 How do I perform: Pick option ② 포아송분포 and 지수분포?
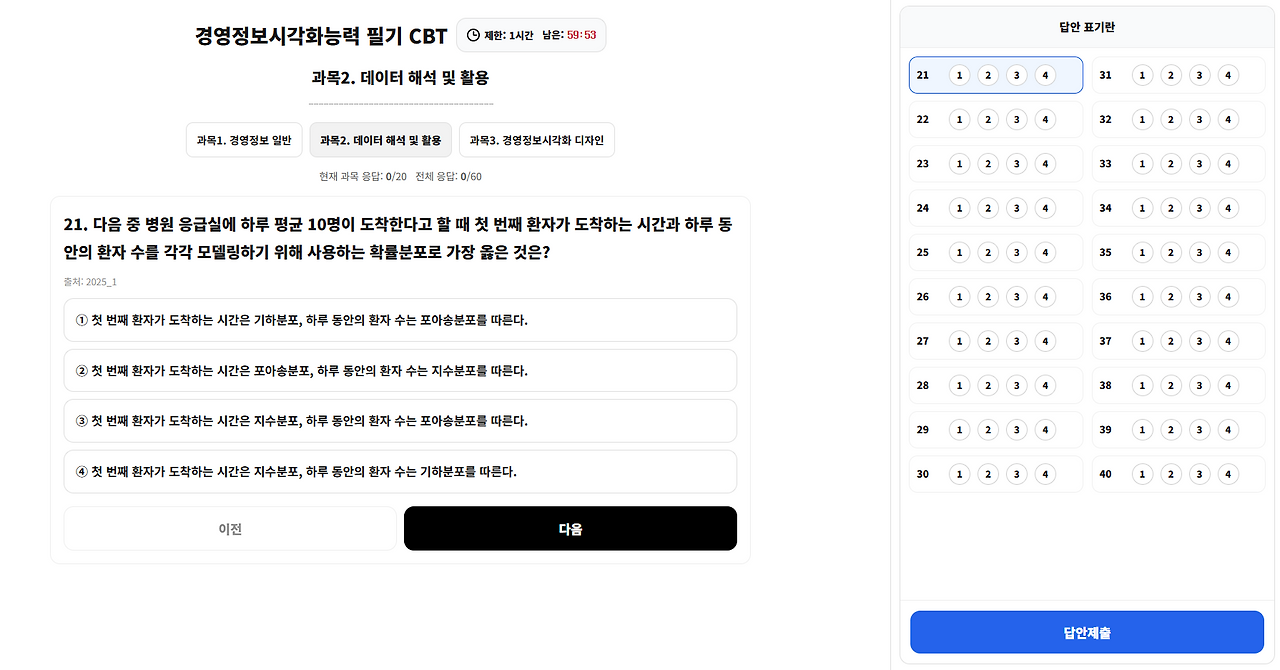tap(400, 370)
